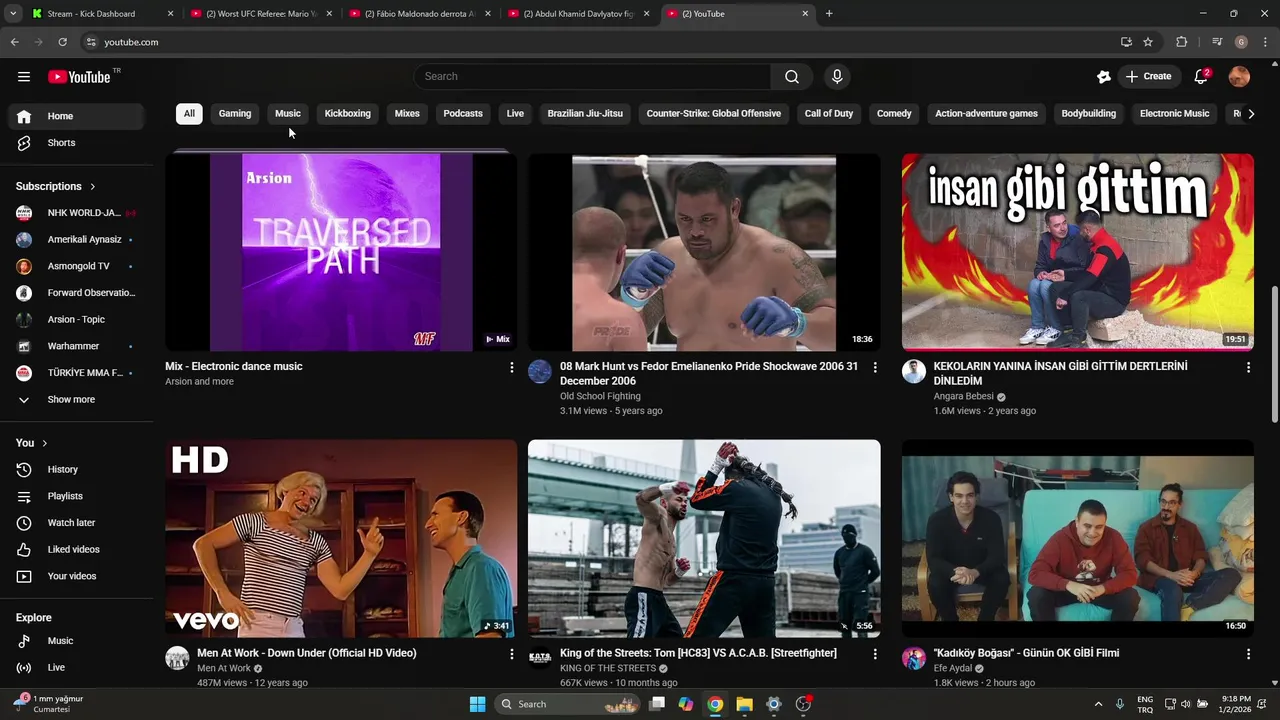This screenshot has height=720, width=1280.
Task: Play the Traversed Path mix thumbnail
Action: (341, 252)
